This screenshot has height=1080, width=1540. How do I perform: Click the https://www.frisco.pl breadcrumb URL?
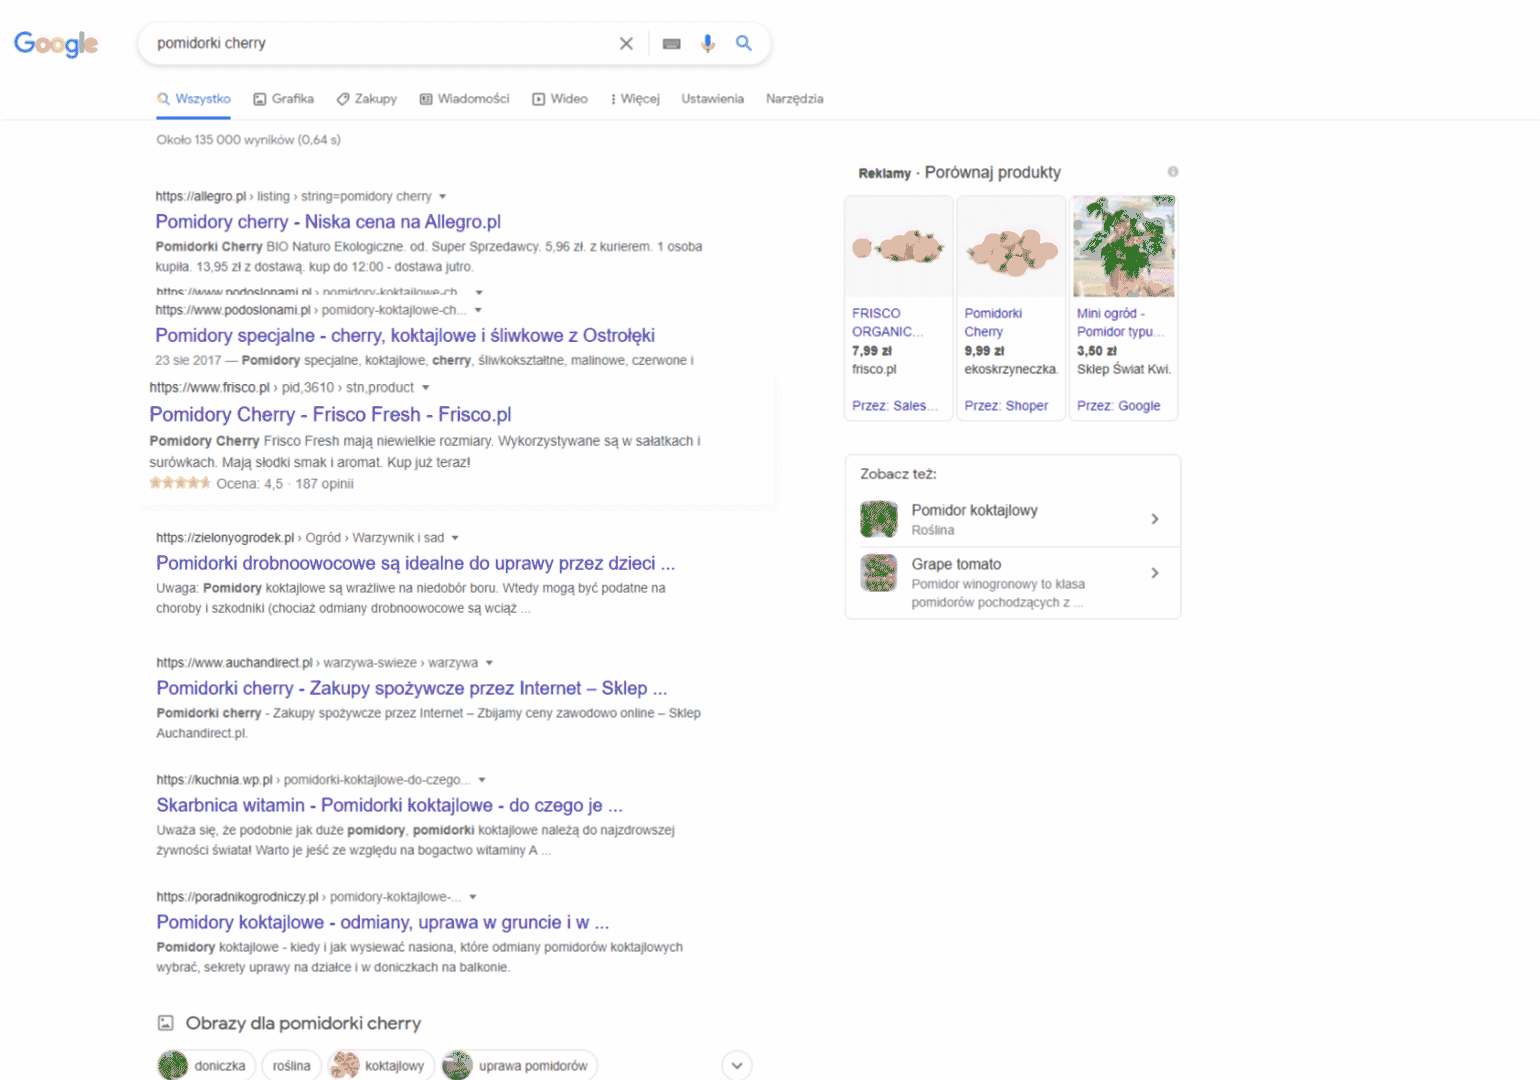click(209, 388)
